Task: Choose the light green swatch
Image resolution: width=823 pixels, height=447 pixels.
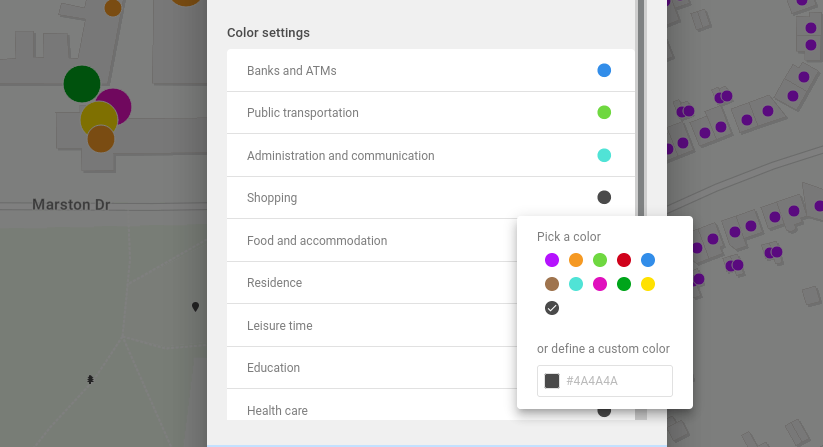Action: 600,260
